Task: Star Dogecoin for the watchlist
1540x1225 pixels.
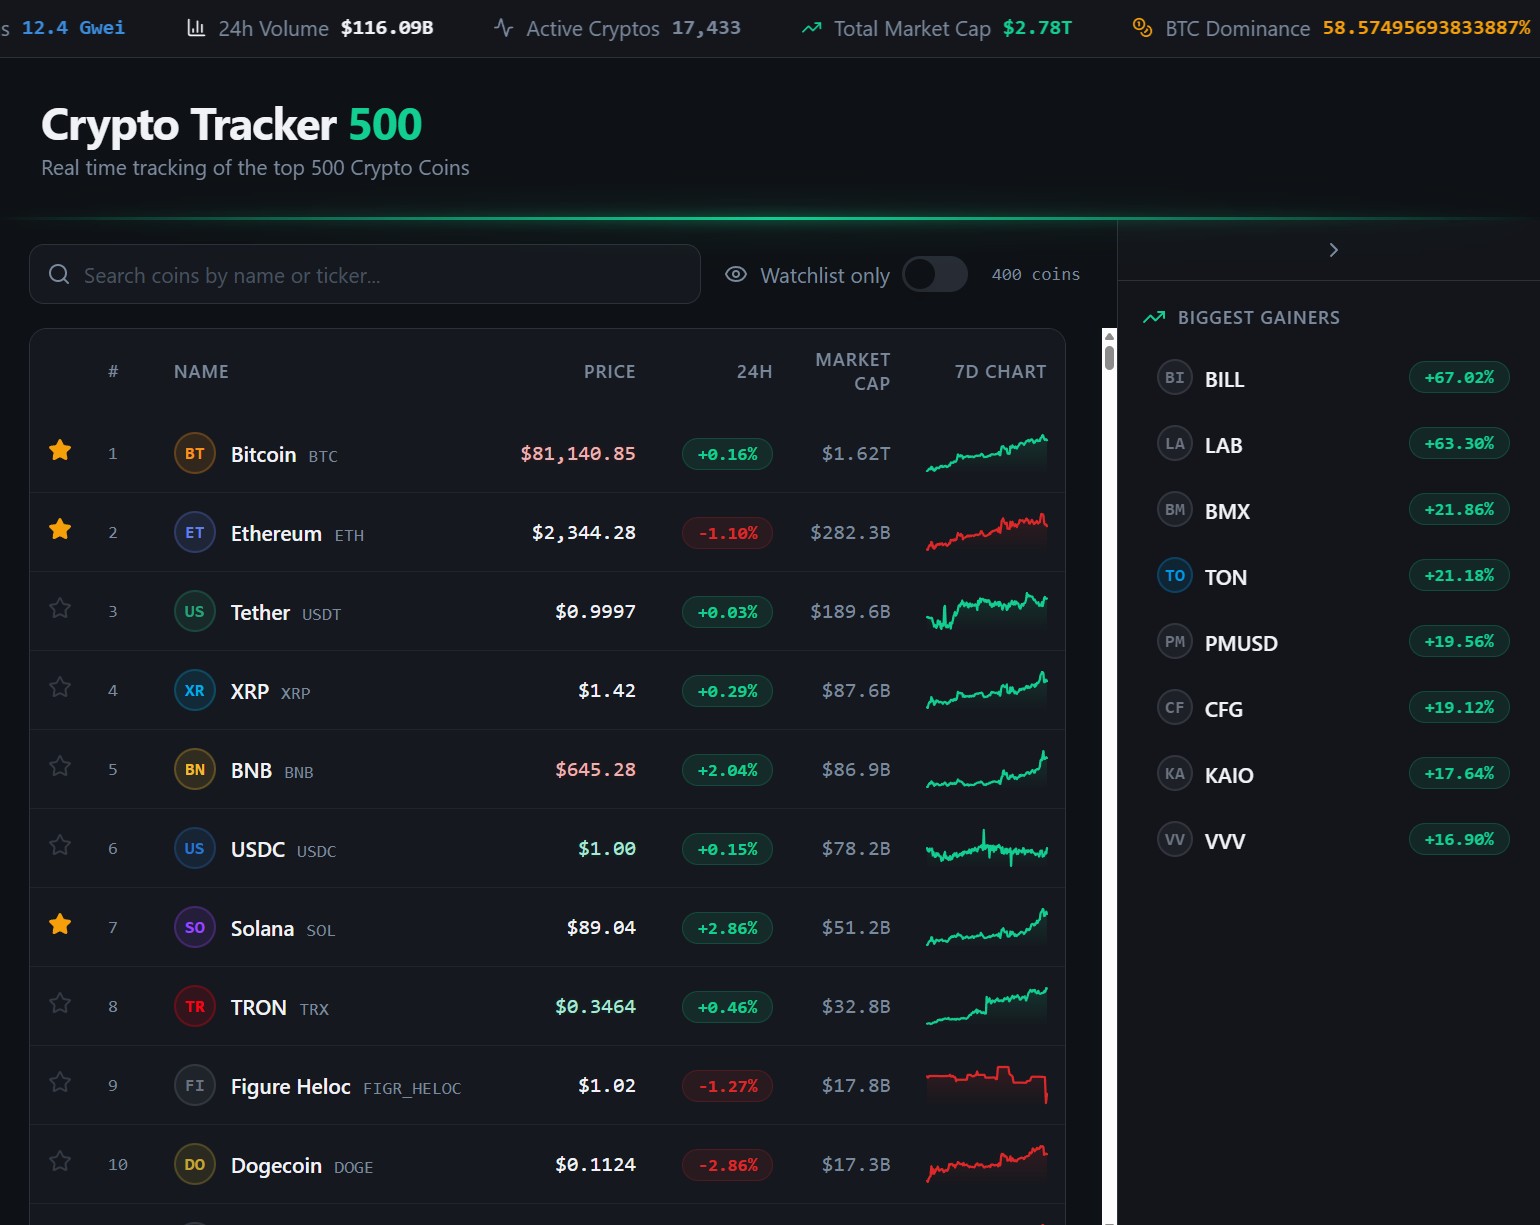Action: (x=60, y=1162)
